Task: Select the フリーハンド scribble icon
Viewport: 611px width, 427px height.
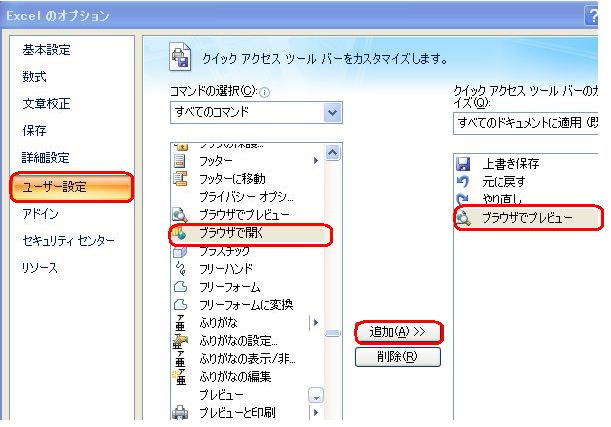Action: point(180,268)
